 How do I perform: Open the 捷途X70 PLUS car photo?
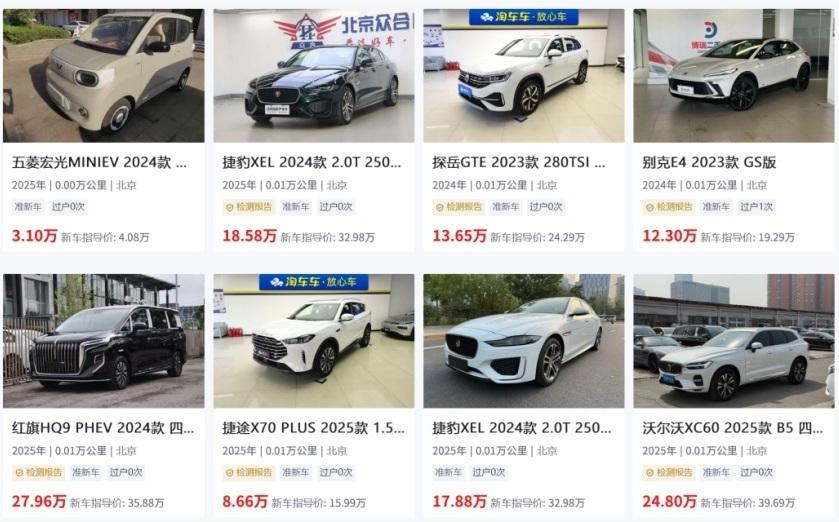point(314,341)
